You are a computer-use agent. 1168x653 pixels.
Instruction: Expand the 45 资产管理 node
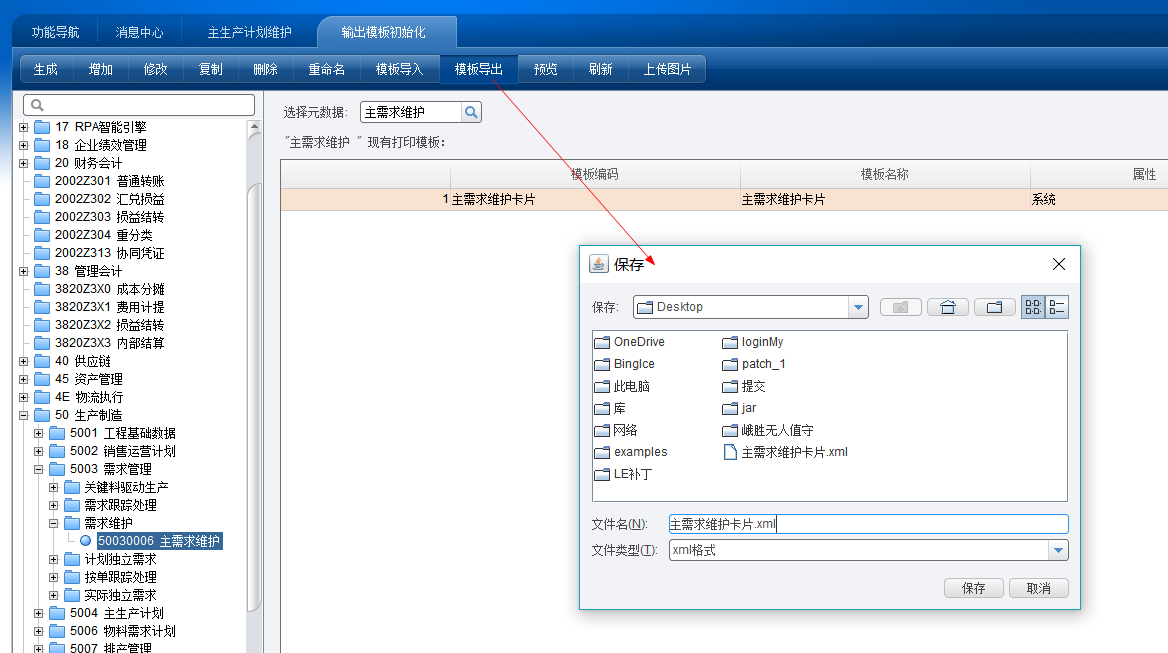point(24,380)
